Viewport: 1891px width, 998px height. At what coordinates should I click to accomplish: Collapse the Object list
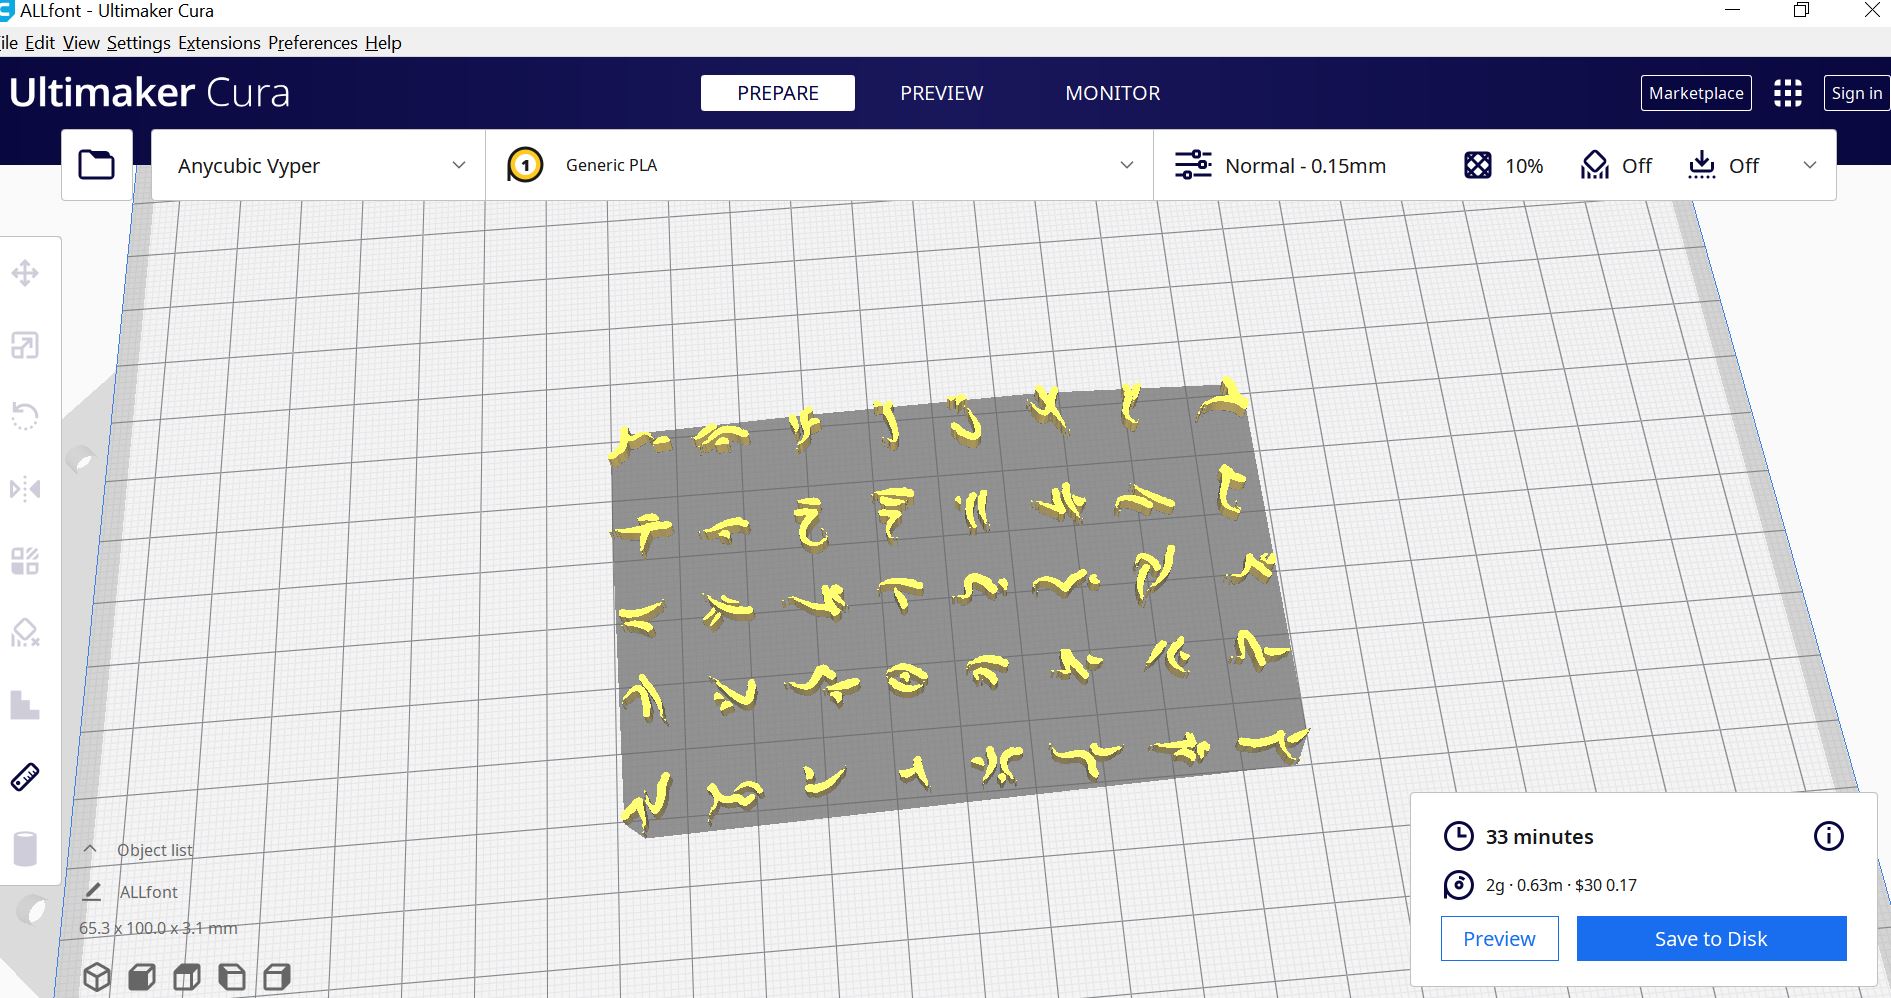pyautogui.click(x=90, y=849)
